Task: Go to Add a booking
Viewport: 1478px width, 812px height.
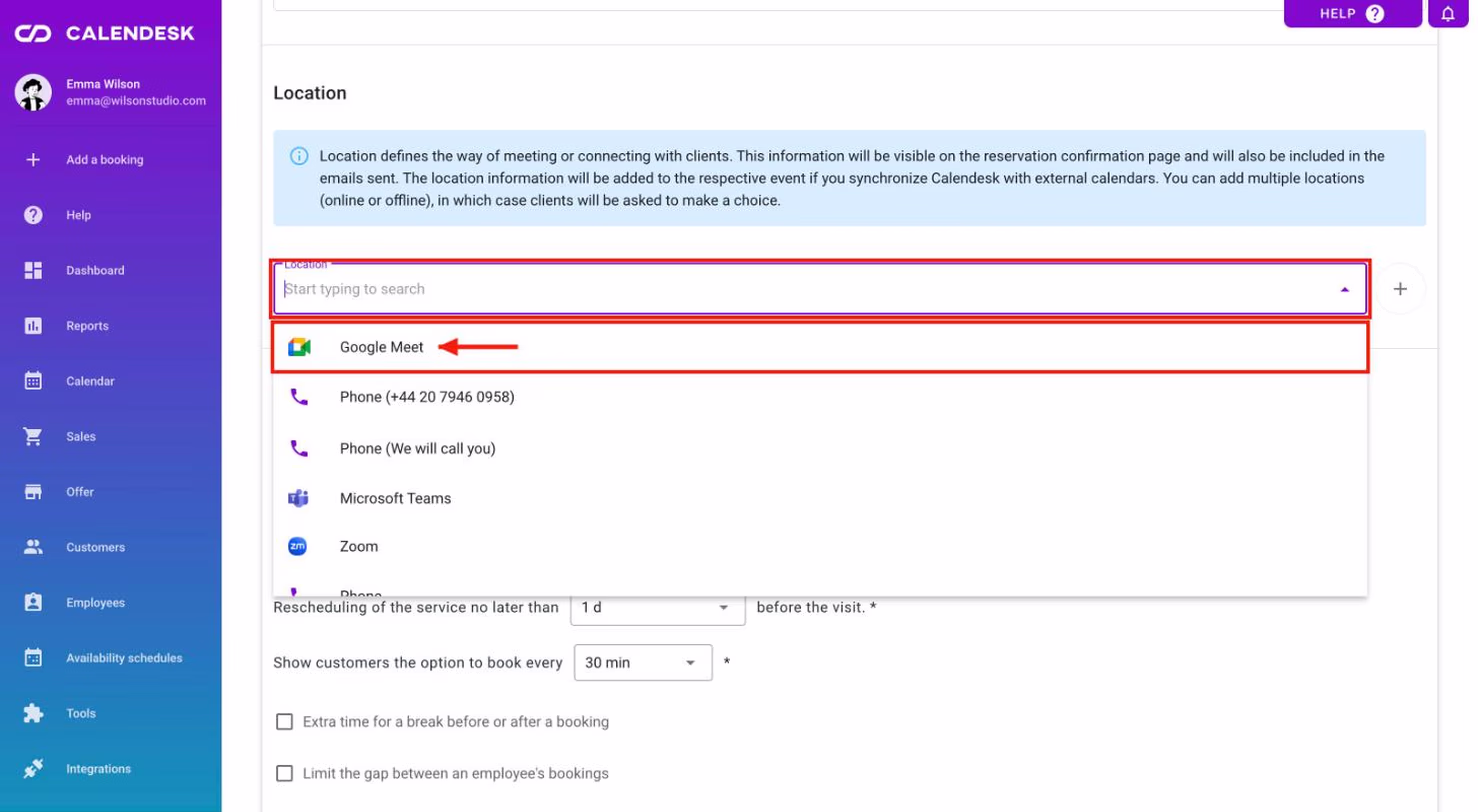Action: point(105,160)
